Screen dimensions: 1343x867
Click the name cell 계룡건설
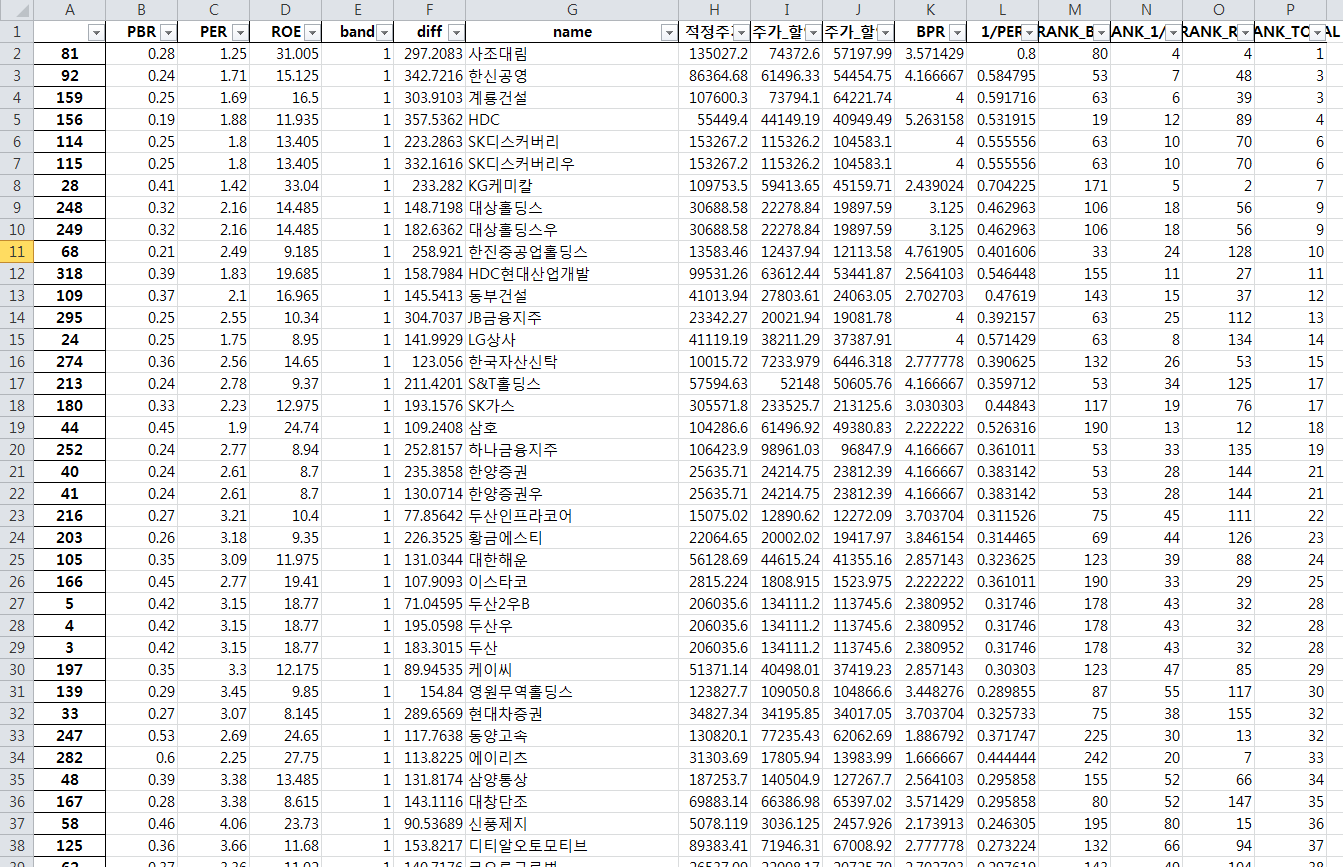tap(572, 98)
